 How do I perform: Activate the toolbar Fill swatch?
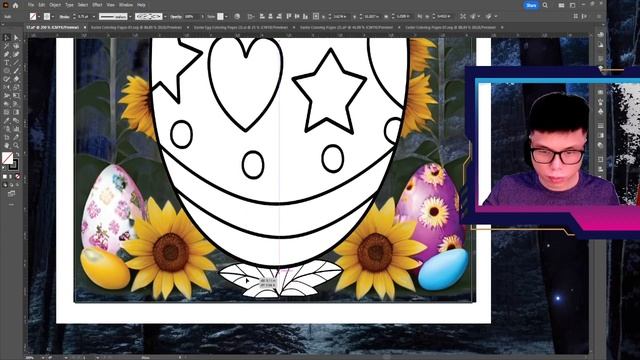[7, 158]
